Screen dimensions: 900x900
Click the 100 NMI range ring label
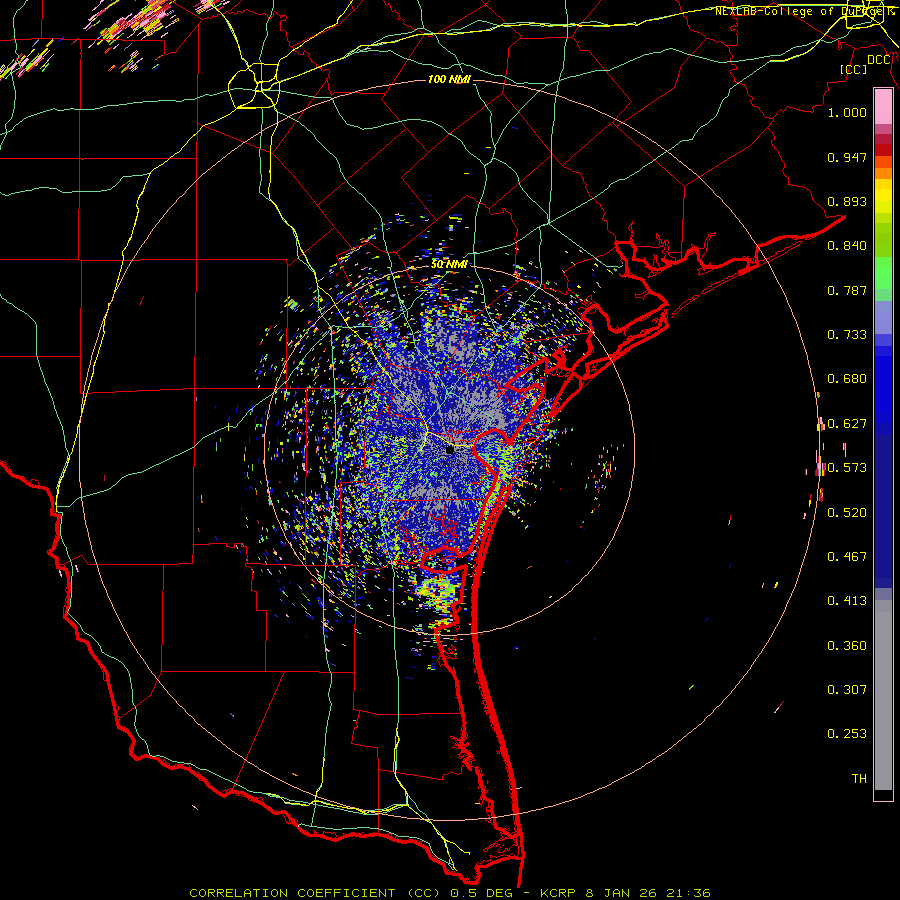(449, 79)
